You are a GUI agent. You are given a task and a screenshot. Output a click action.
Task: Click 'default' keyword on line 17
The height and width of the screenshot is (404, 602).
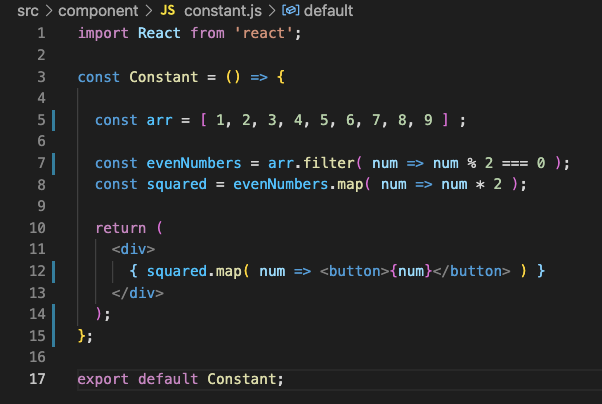tap(168, 379)
